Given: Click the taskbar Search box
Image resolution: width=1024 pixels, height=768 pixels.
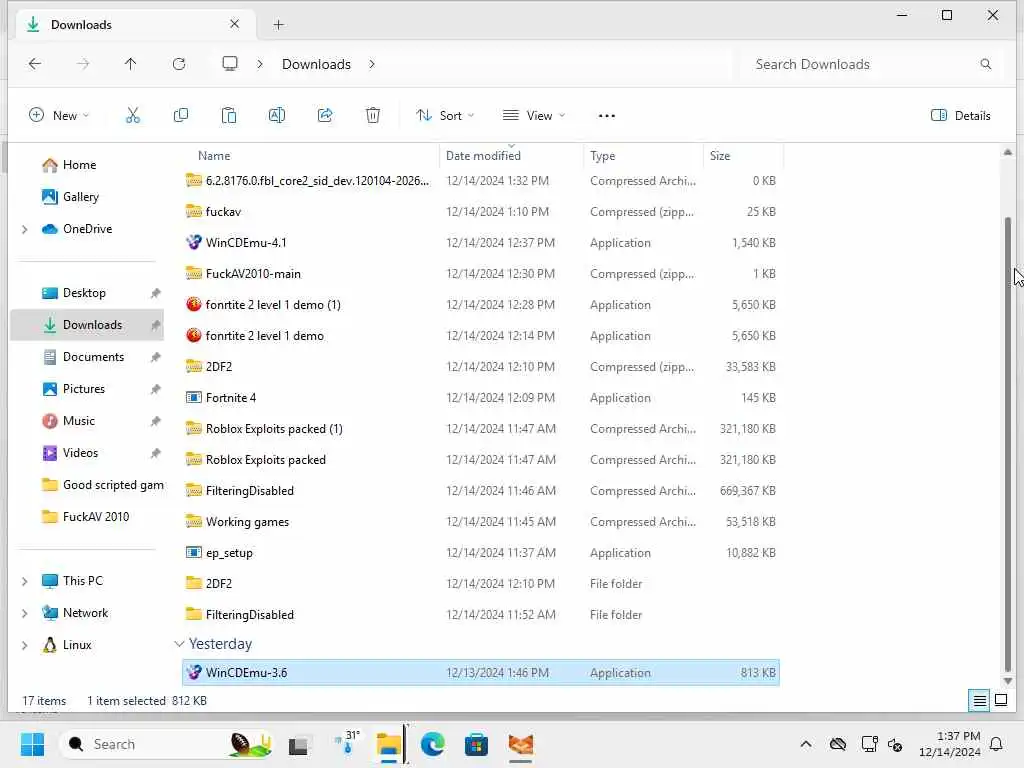Looking at the screenshot, I should coord(167,744).
